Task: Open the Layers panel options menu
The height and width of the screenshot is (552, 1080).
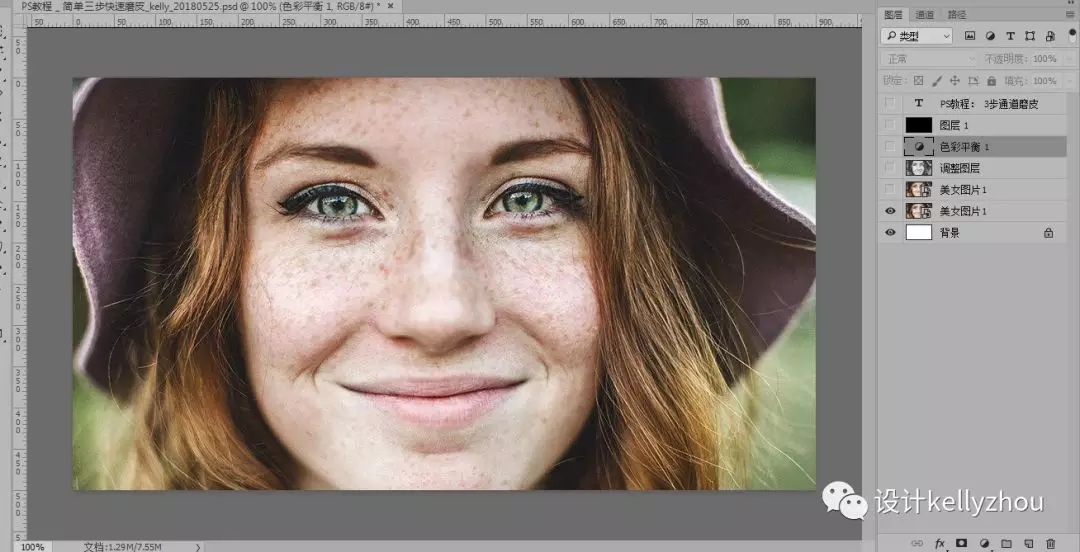Action: tap(1070, 14)
